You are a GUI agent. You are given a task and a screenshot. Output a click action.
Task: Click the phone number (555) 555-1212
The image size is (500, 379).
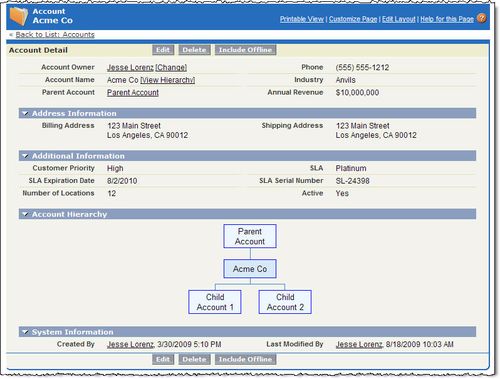click(362, 67)
